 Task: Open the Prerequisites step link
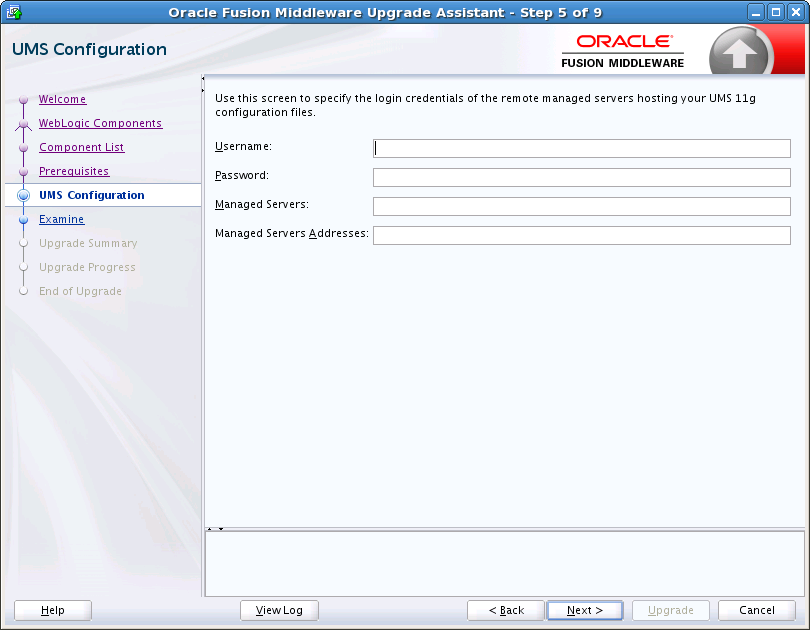coord(74,171)
